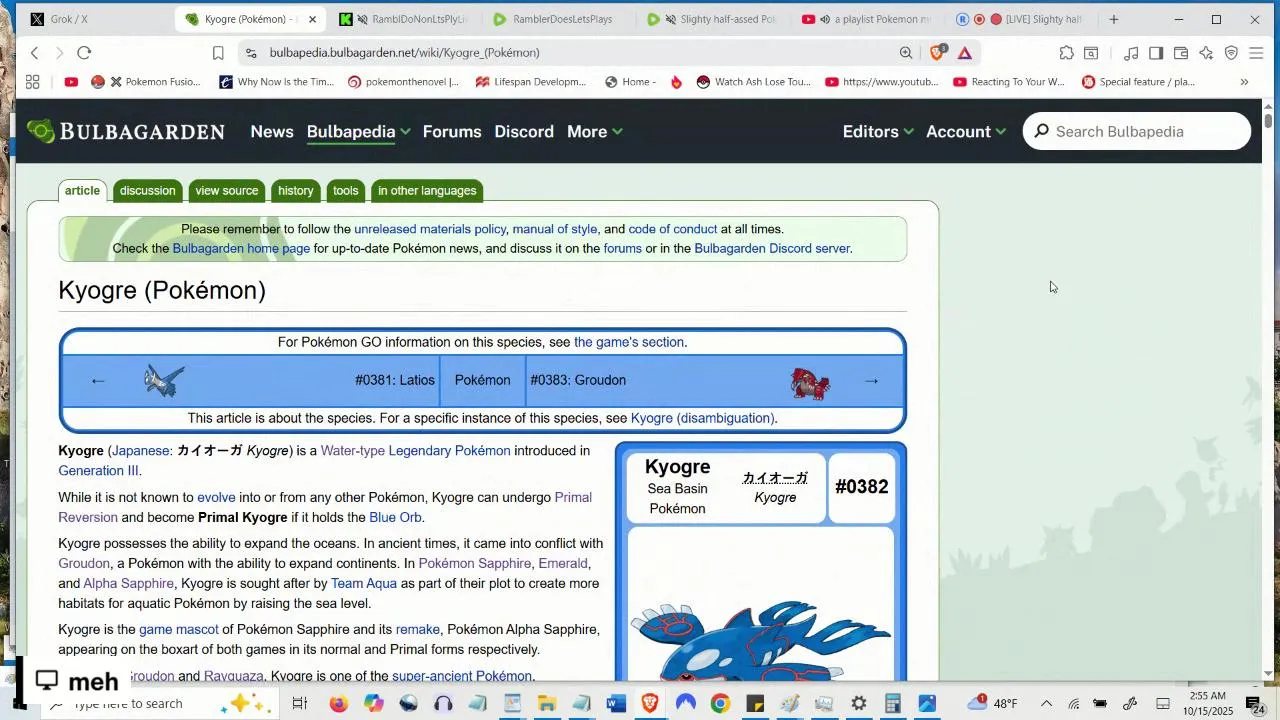Go back using the browser back arrow
The height and width of the screenshot is (720, 1280).
[35, 53]
